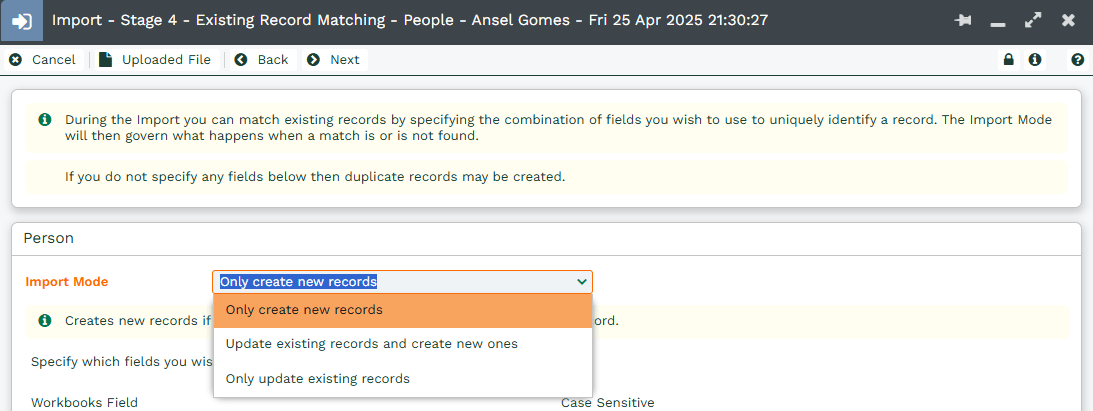Minimize the import window
Screen dimensions: 1093x411
click(998, 22)
